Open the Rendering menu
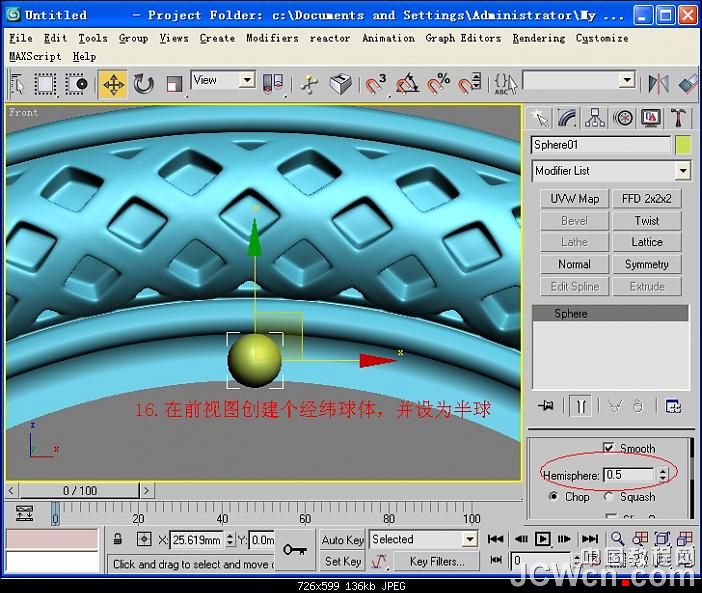The image size is (702, 593). [x=539, y=38]
